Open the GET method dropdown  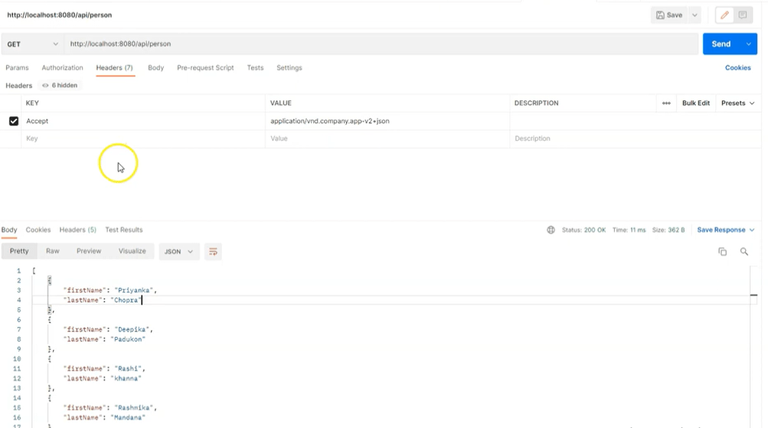[x=32, y=44]
